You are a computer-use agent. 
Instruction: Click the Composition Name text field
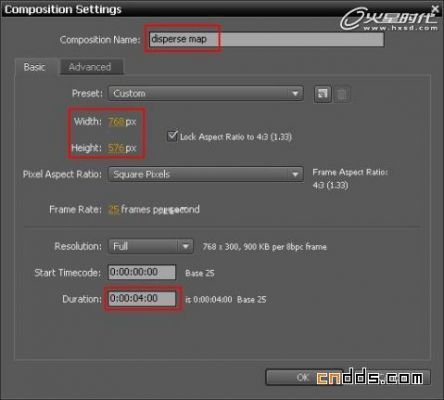pyautogui.click(x=266, y=39)
